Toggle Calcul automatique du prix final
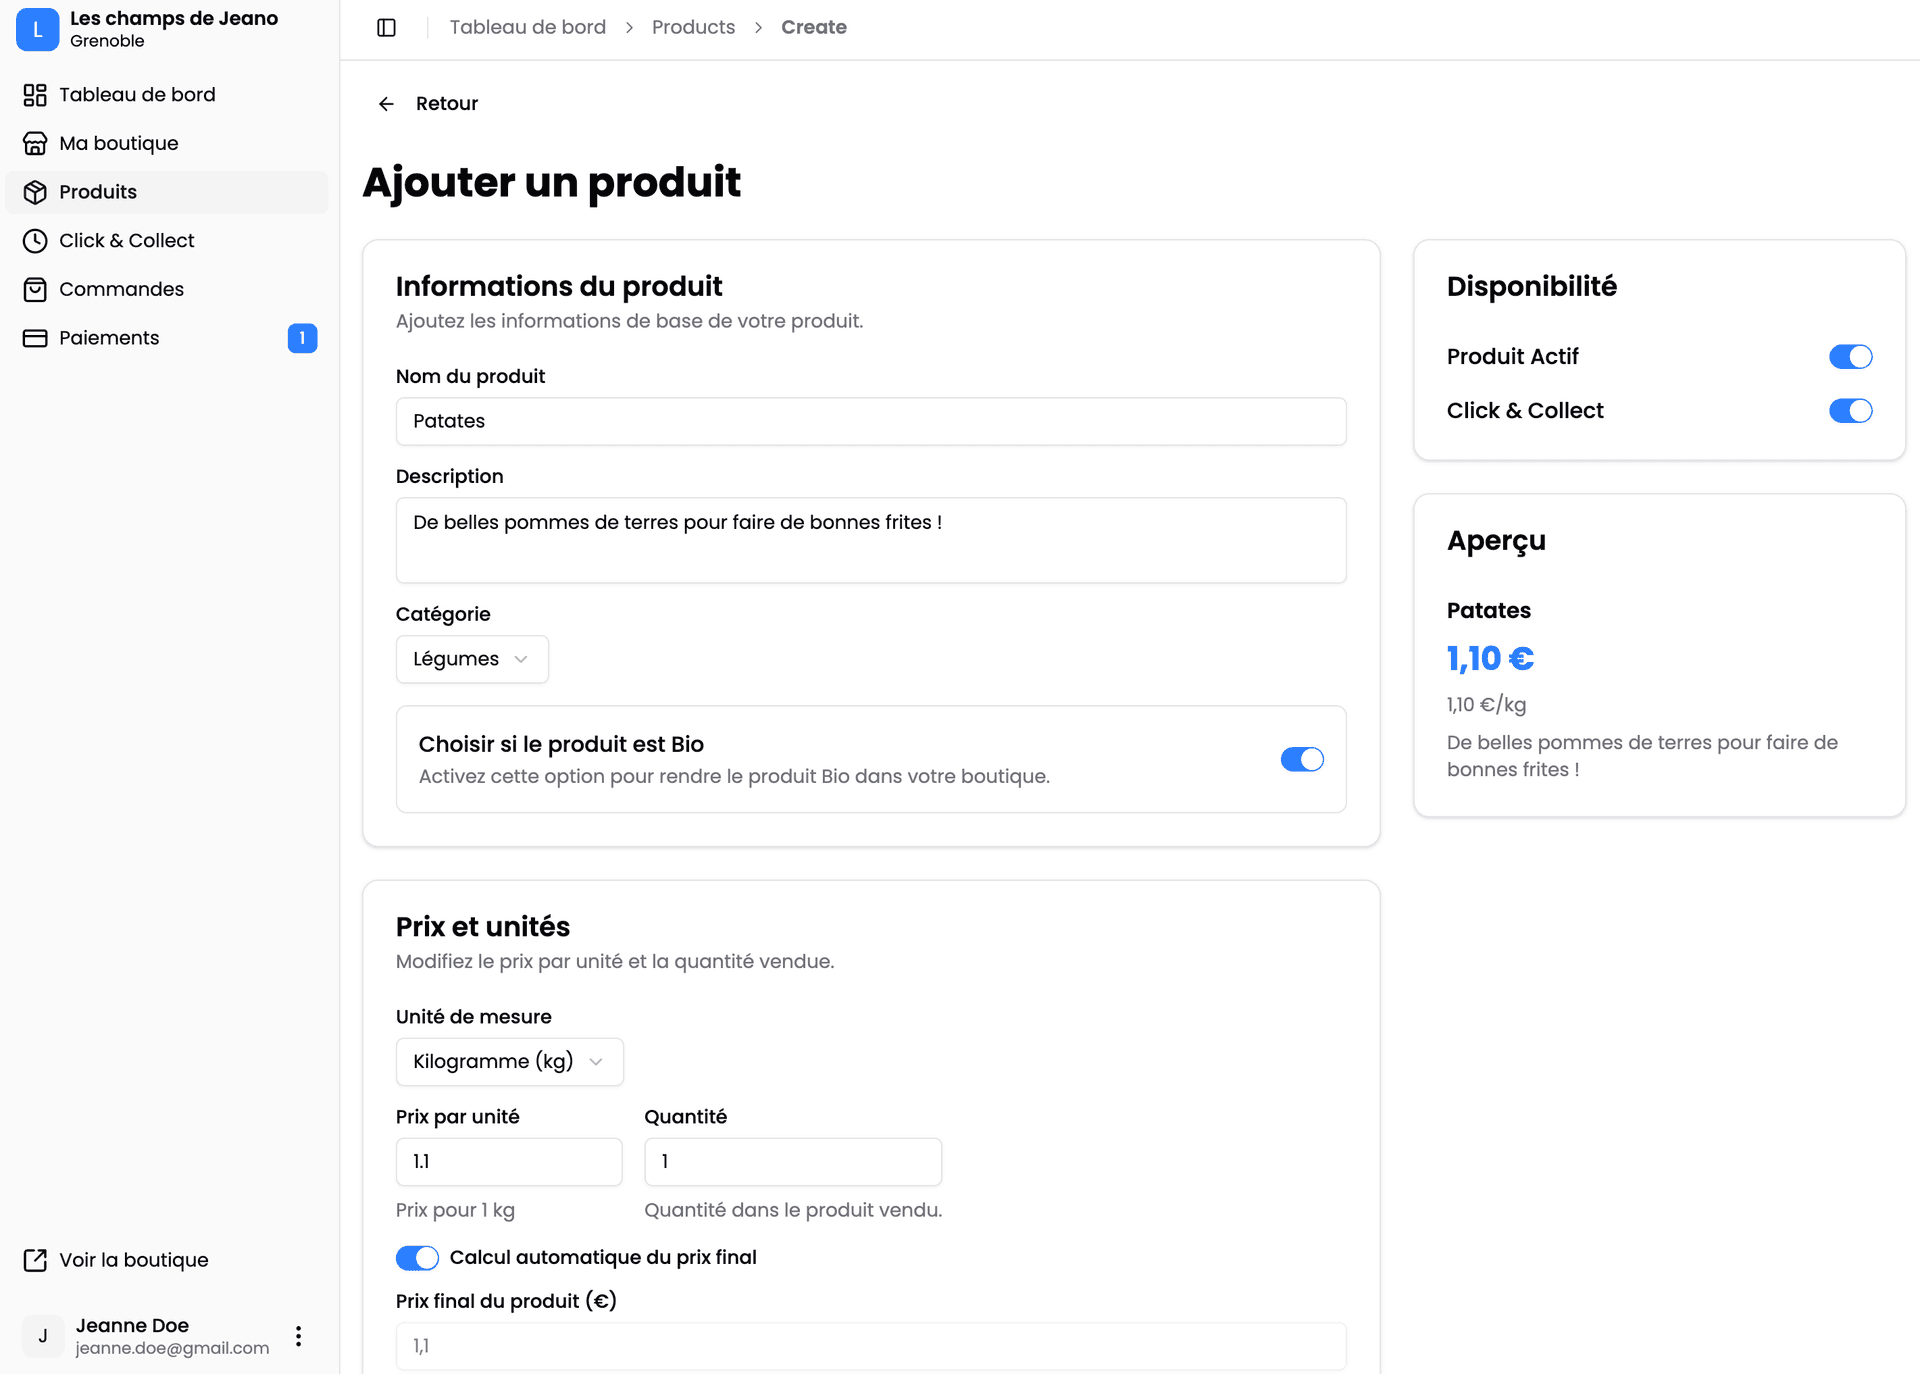The image size is (1920, 1374). click(417, 1258)
